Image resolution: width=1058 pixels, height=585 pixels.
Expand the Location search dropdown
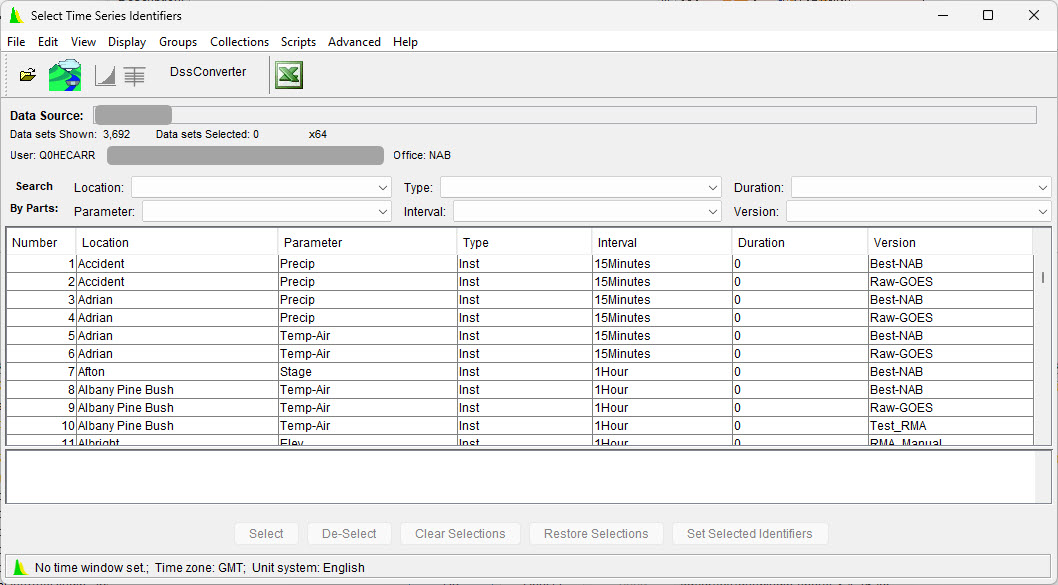(x=383, y=188)
